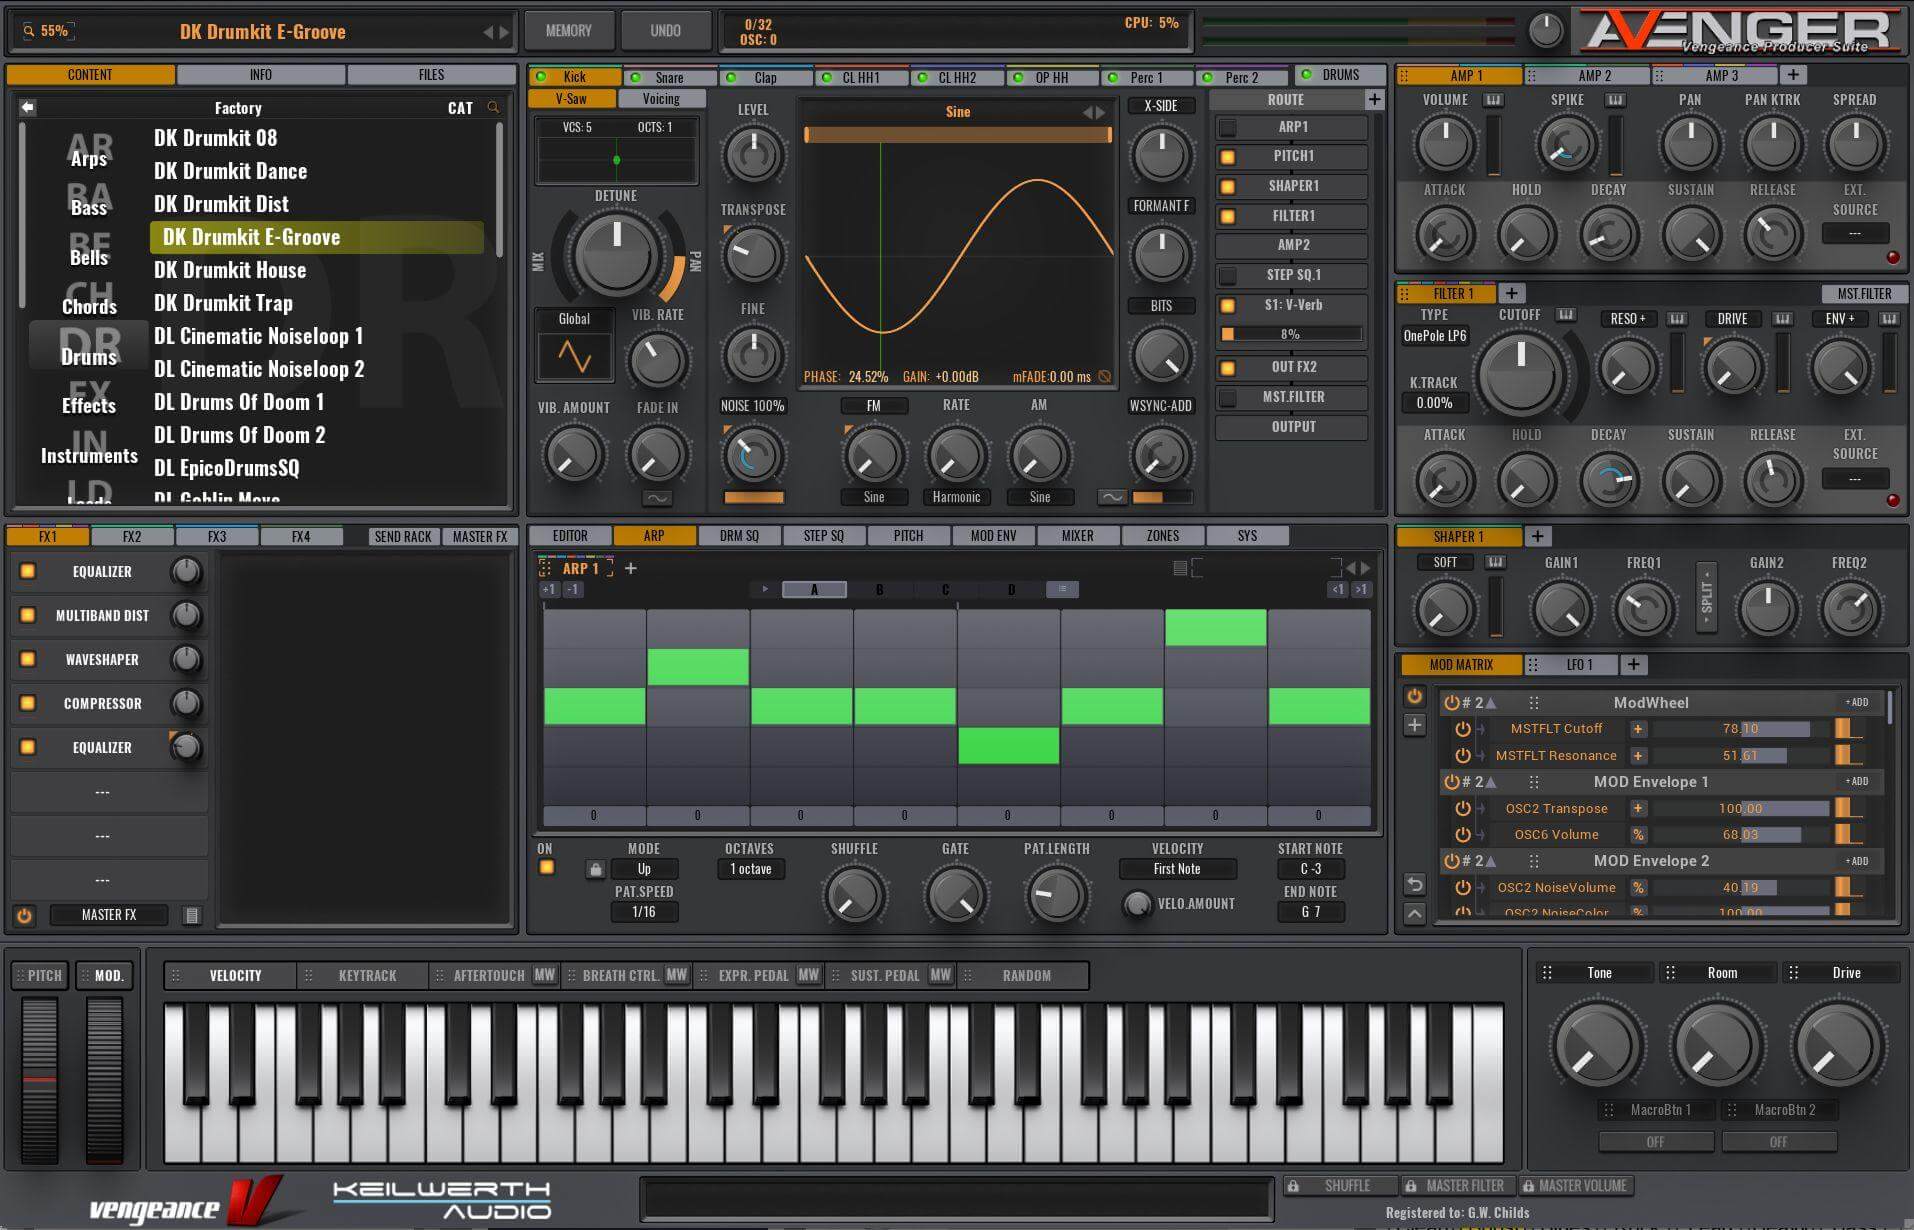Toggle the Kick drum slot LED
1914x1230 pixels.
point(541,77)
